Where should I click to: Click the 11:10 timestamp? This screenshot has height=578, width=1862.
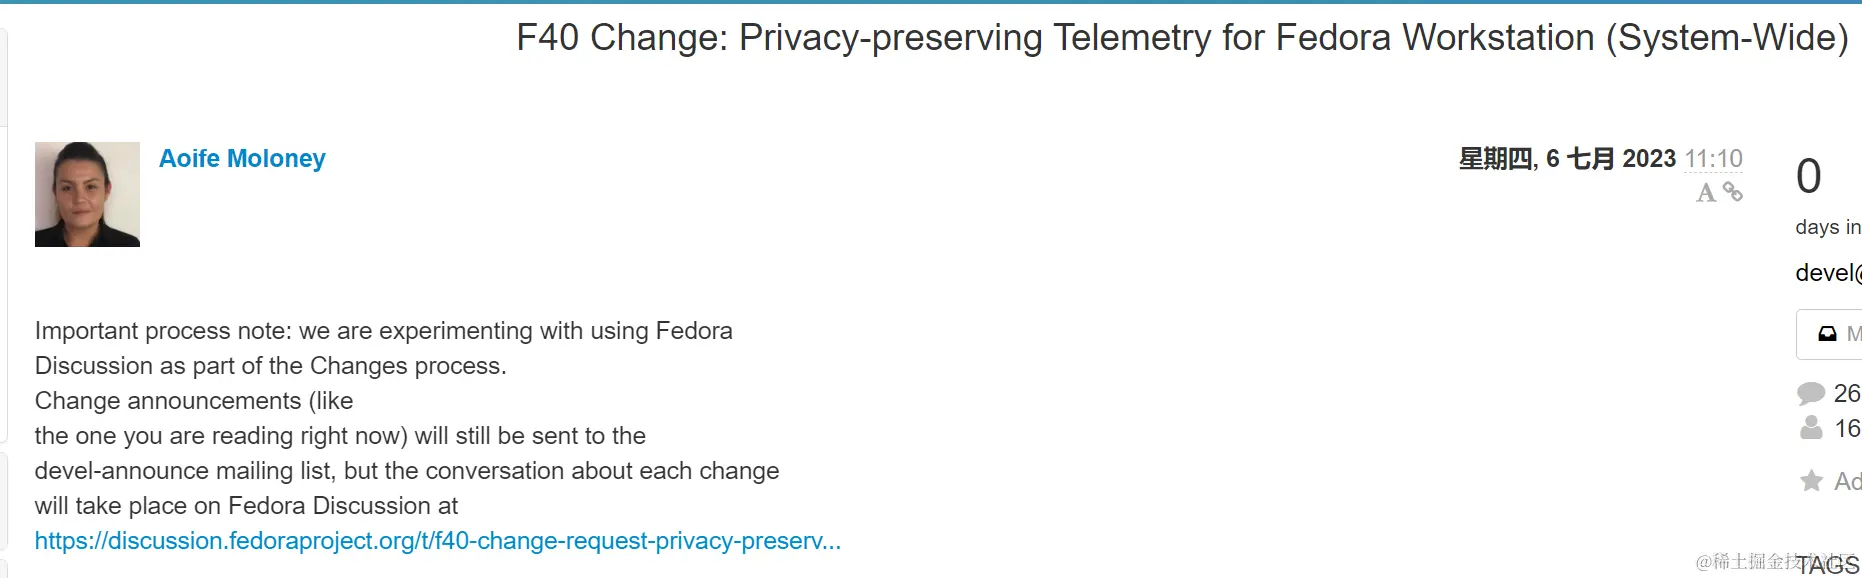1713,159
